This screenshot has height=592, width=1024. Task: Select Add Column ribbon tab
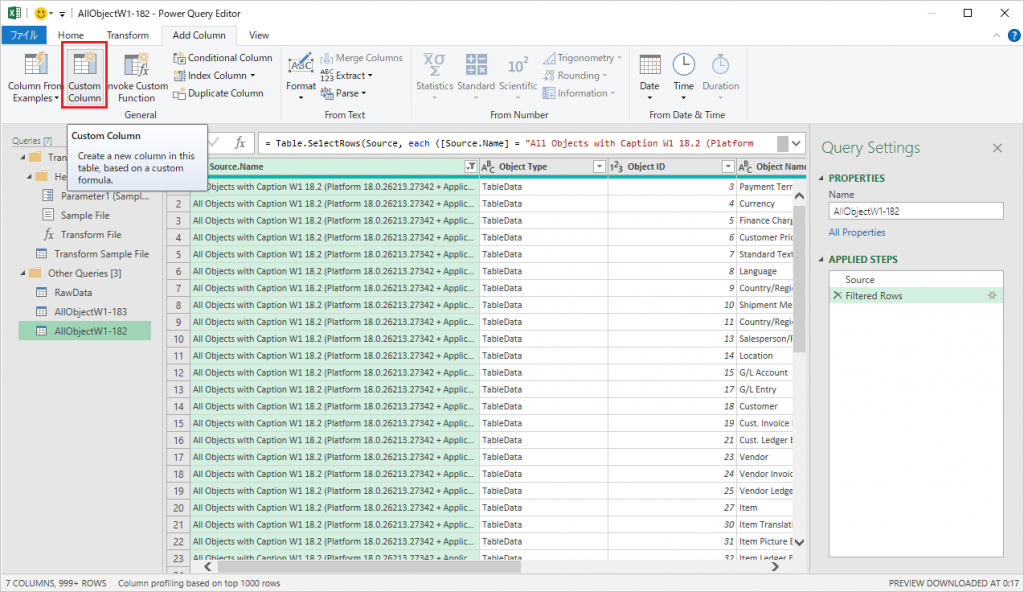tap(199, 35)
